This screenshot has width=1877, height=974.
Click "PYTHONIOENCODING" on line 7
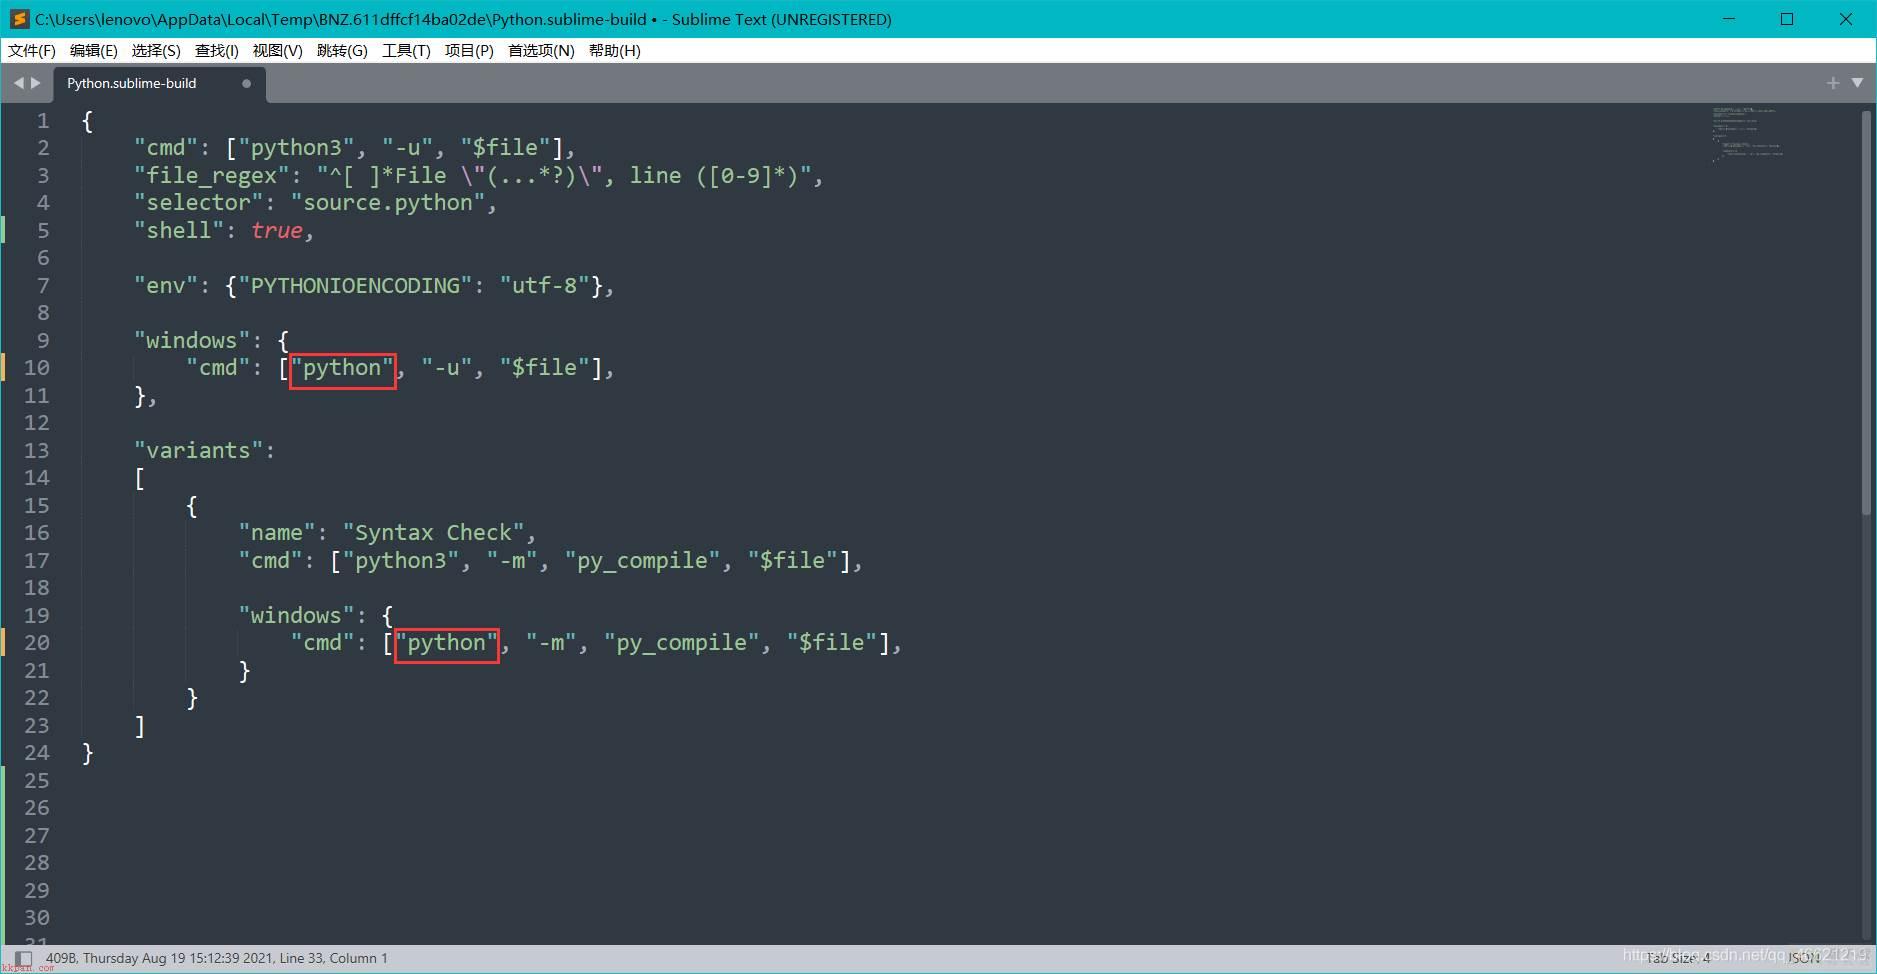point(355,286)
